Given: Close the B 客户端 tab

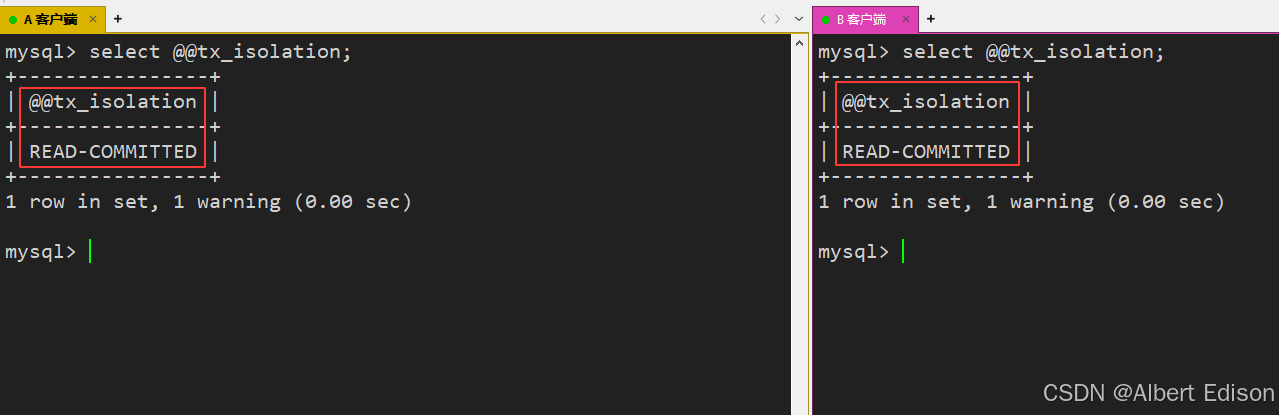Looking at the screenshot, I should tap(908, 19).
